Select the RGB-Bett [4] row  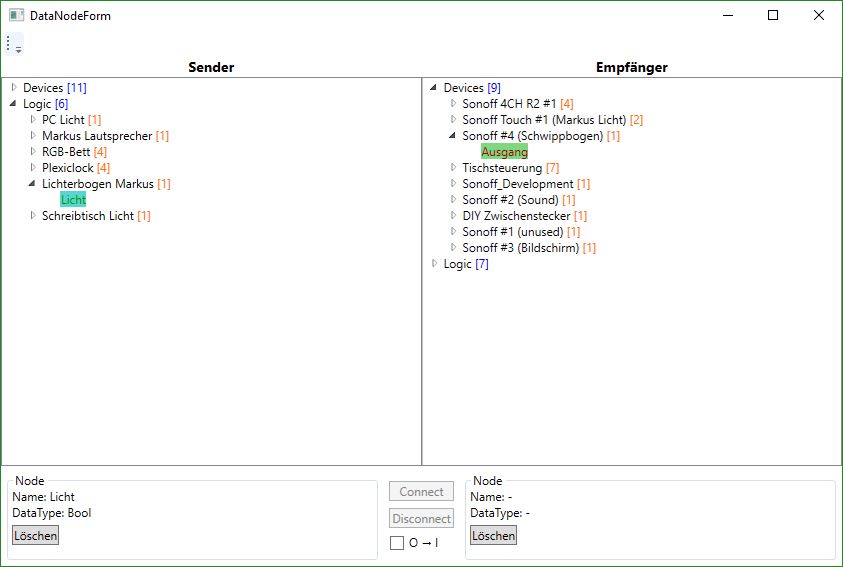pos(74,152)
